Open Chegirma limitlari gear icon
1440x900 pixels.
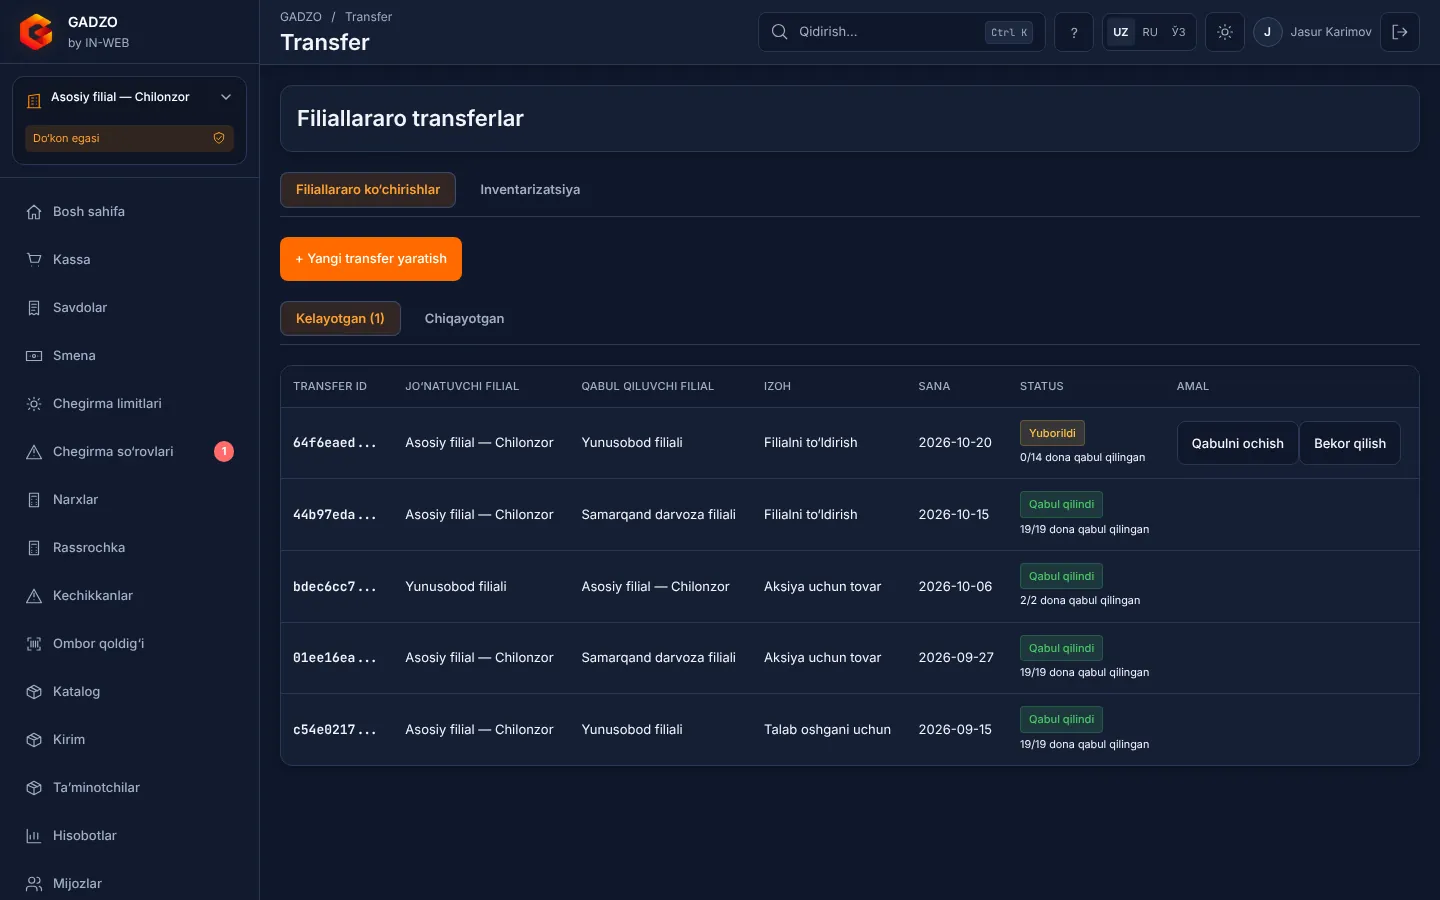34,404
